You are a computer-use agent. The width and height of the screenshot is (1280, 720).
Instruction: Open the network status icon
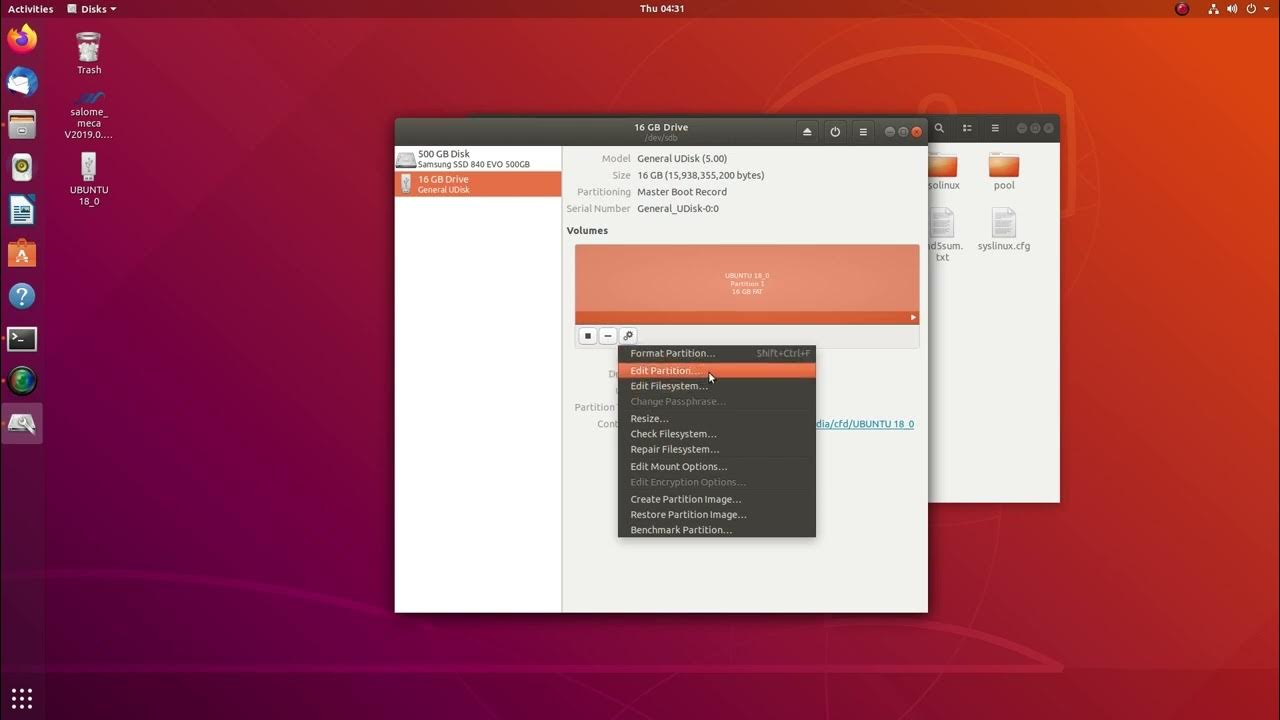(1214, 9)
